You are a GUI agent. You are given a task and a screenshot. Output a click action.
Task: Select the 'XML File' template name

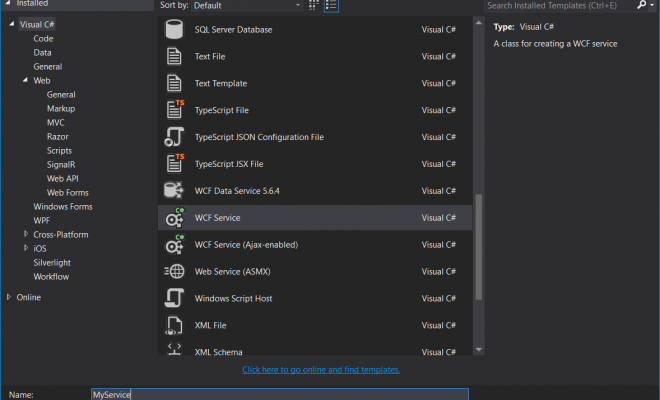[x=210, y=325]
